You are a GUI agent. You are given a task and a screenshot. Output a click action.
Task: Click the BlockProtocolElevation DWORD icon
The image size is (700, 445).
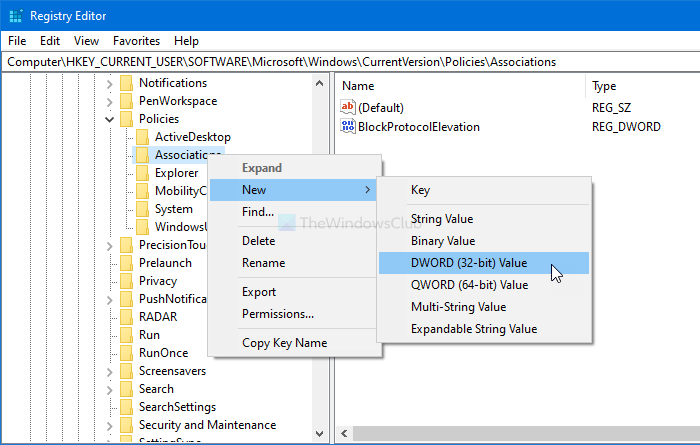[348, 127]
